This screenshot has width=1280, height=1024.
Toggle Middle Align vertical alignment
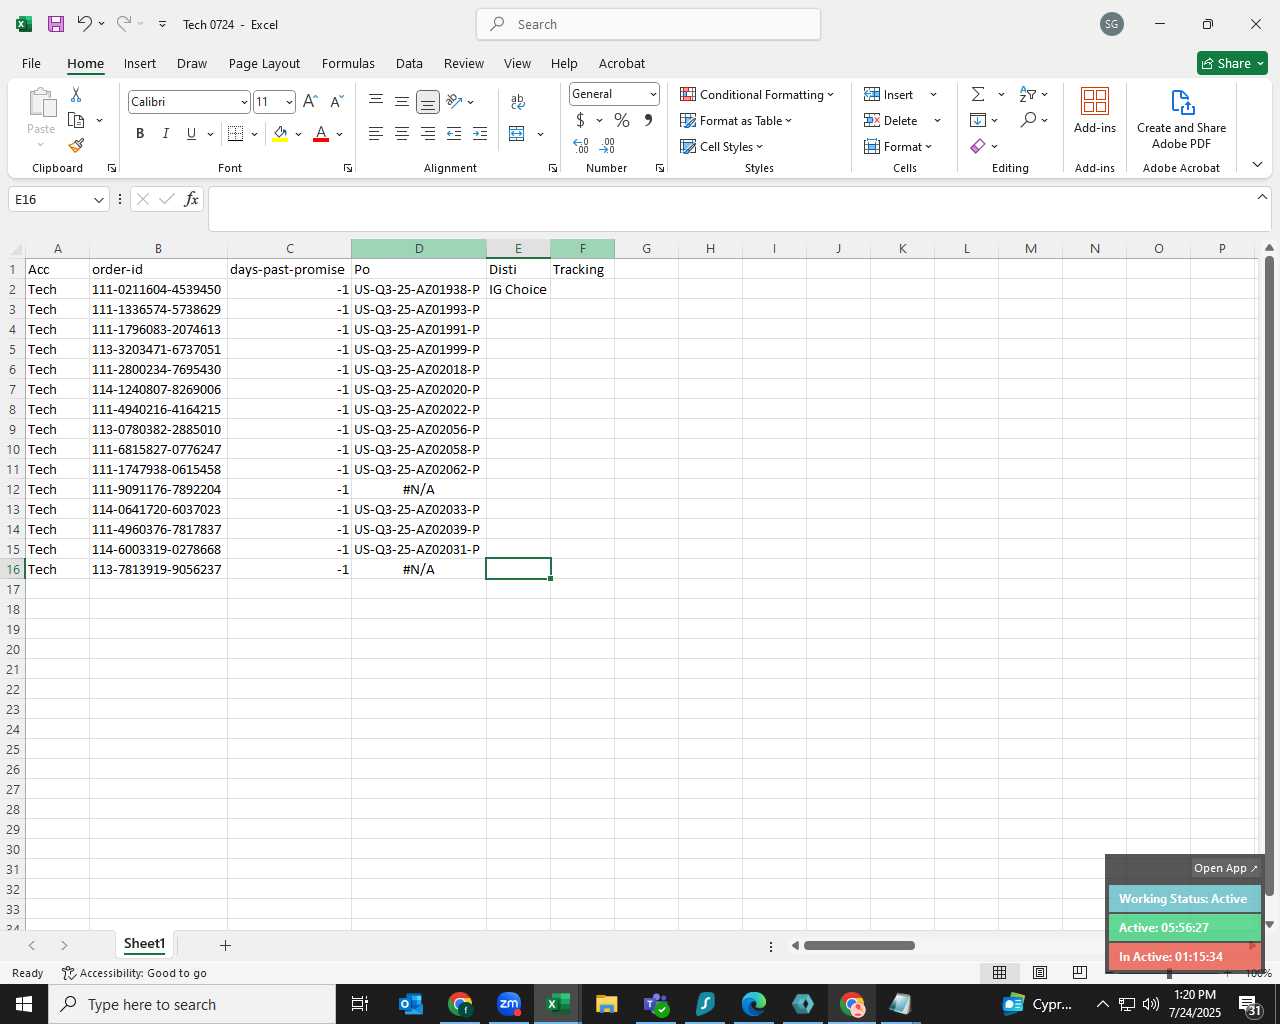tap(402, 101)
